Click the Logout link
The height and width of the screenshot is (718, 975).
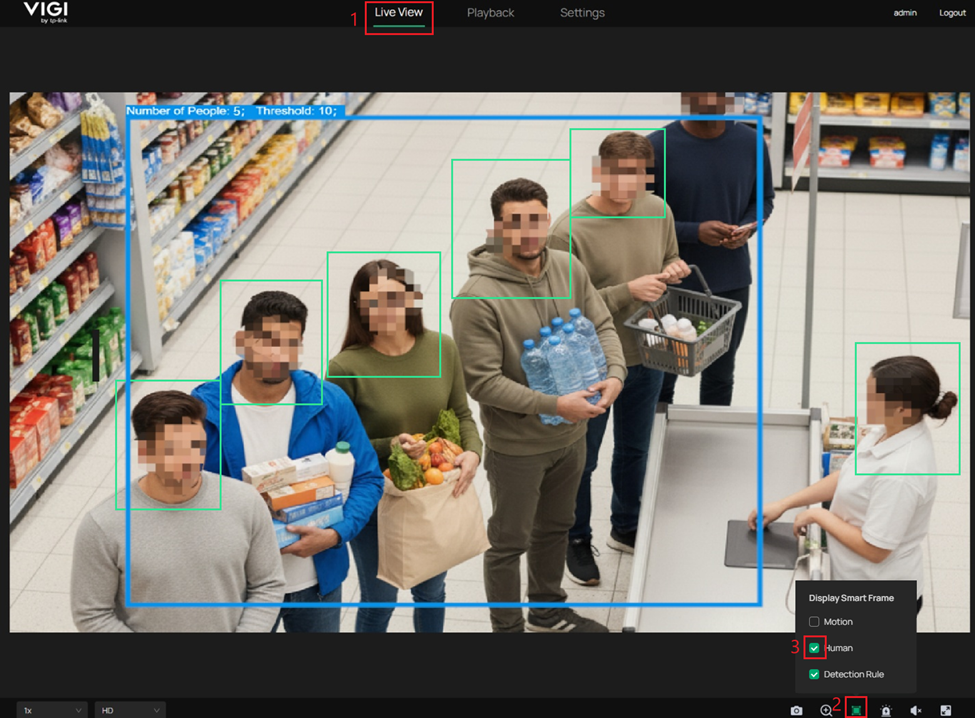[x=952, y=12]
